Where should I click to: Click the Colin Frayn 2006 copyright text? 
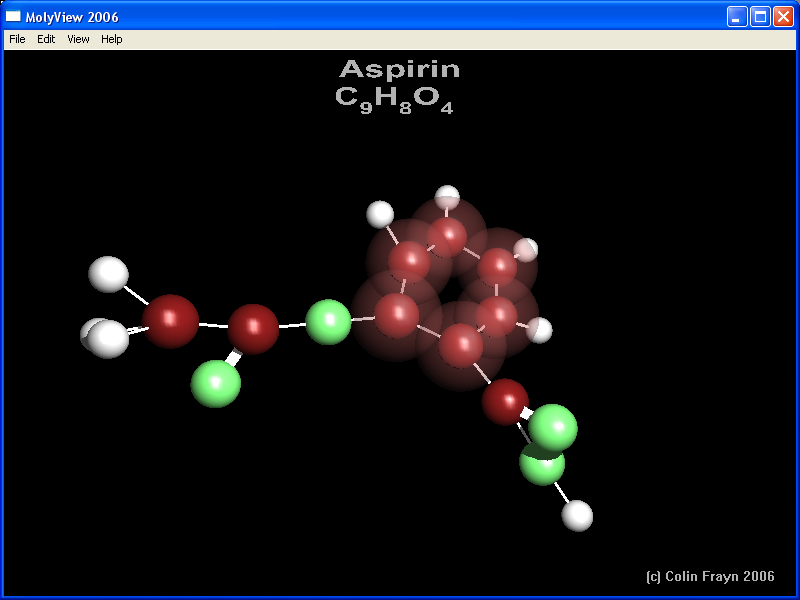[710, 576]
